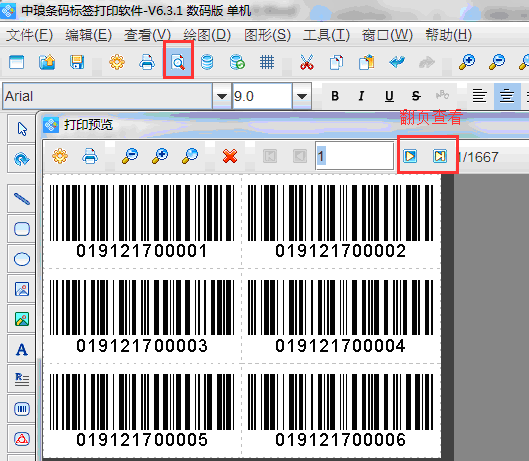Image resolution: width=529 pixels, height=461 pixels.
Task: Click the disabled previous page button
Action: click(300, 156)
